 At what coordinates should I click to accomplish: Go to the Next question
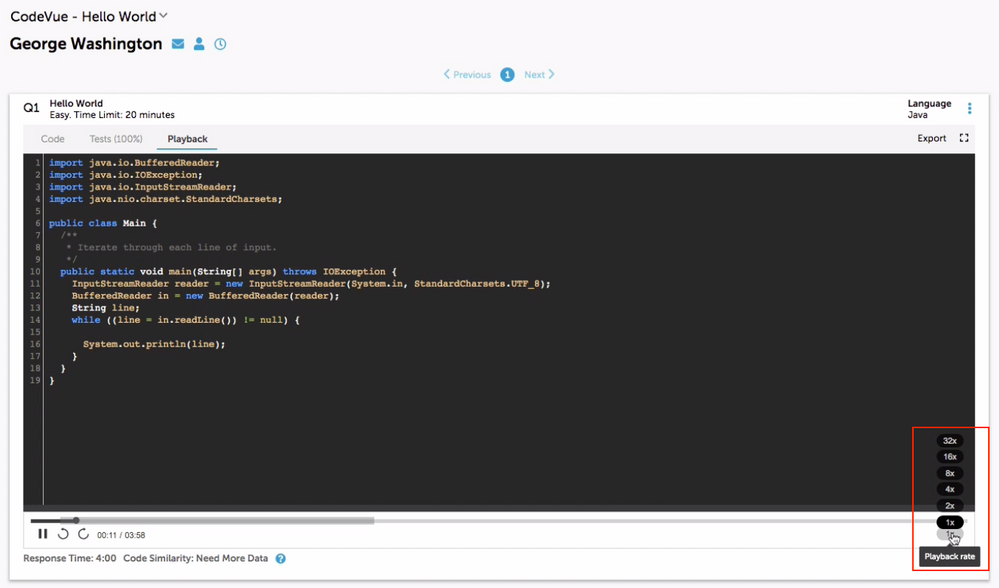[539, 74]
